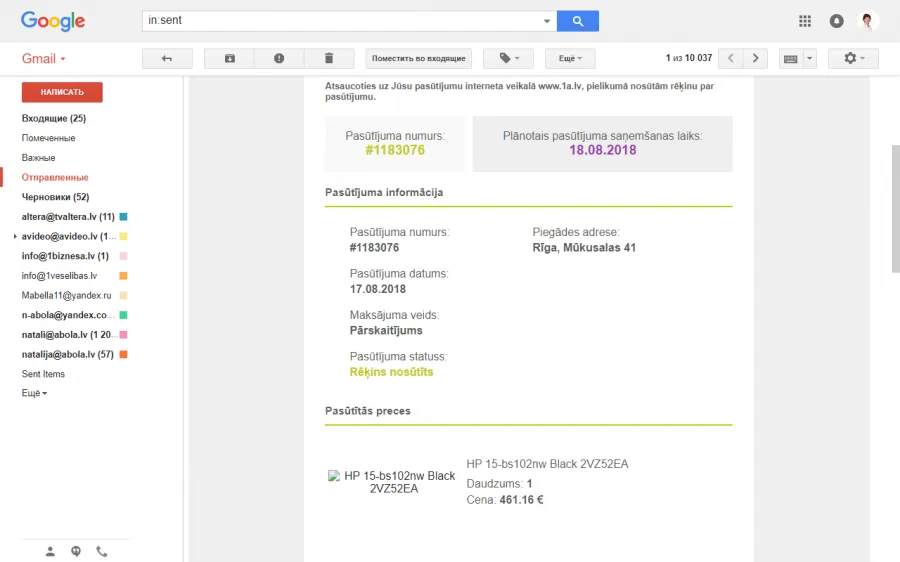Viewport: 900px width, 562px height.
Task: Open natalija@abola.lv (57) label
Action: (x=67, y=355)
